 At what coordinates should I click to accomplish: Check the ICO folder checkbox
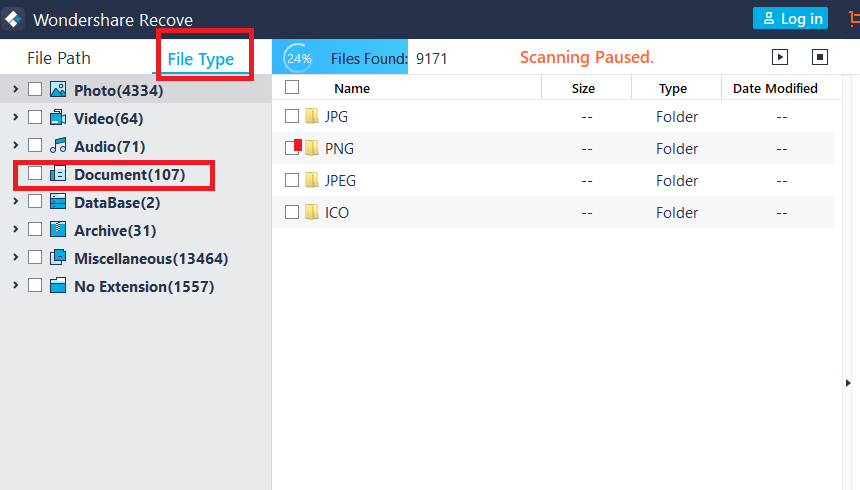coord(292,212)
